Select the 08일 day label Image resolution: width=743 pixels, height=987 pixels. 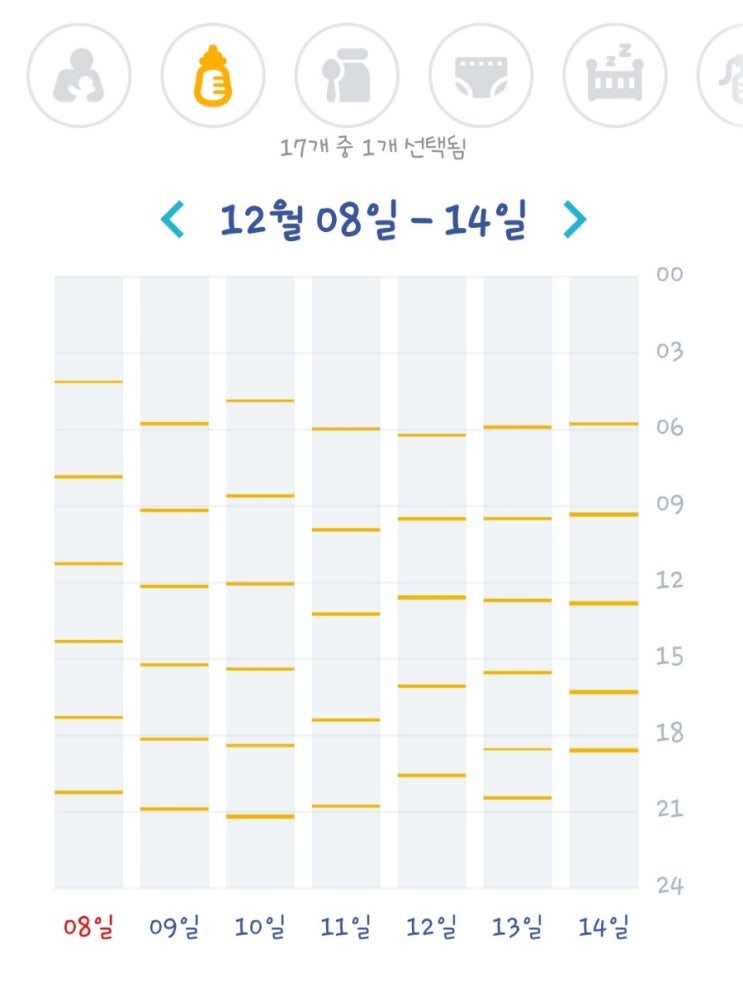[89, 928]
